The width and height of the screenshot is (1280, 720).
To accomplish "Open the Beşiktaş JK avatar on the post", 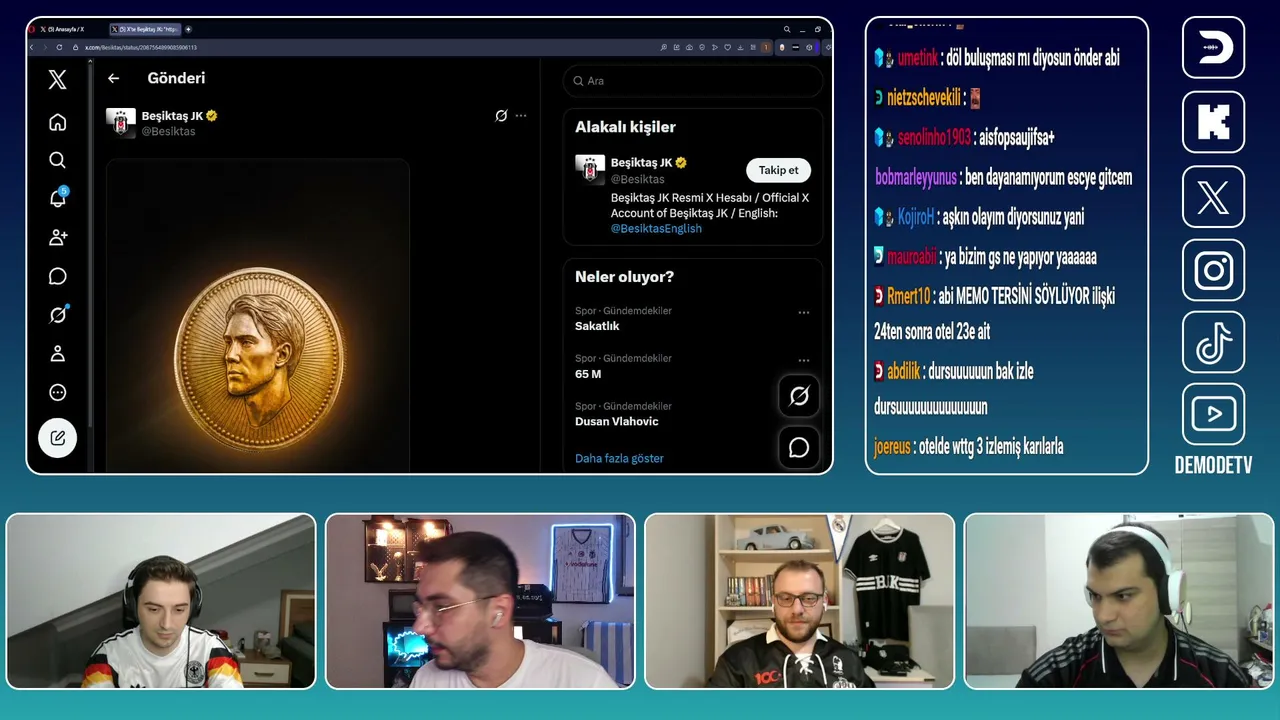I will coord(121,122).
